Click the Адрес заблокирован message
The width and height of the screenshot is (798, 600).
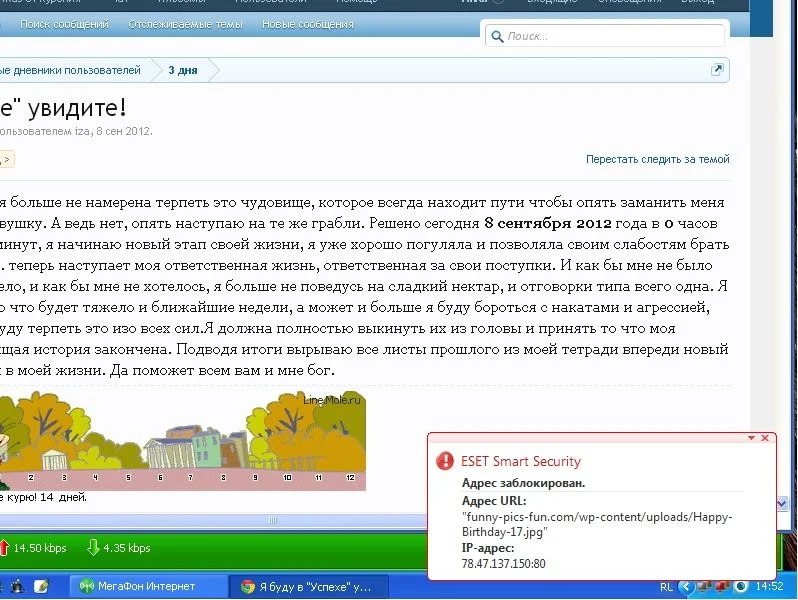click(523, 483)
